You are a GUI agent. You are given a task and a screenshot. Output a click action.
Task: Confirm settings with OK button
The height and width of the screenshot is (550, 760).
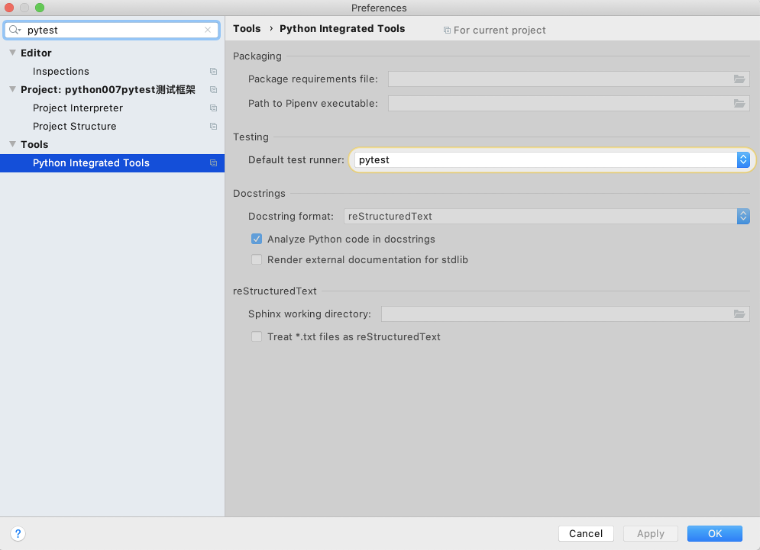click(x=714, y=534)
